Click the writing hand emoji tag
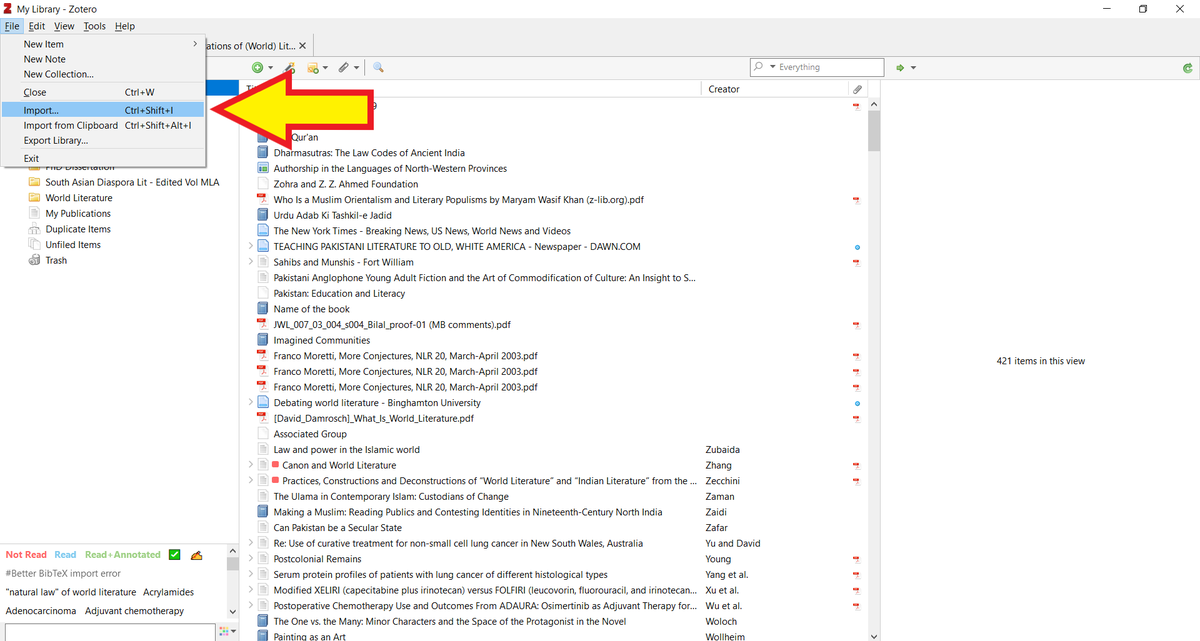 tap(196, 554)
